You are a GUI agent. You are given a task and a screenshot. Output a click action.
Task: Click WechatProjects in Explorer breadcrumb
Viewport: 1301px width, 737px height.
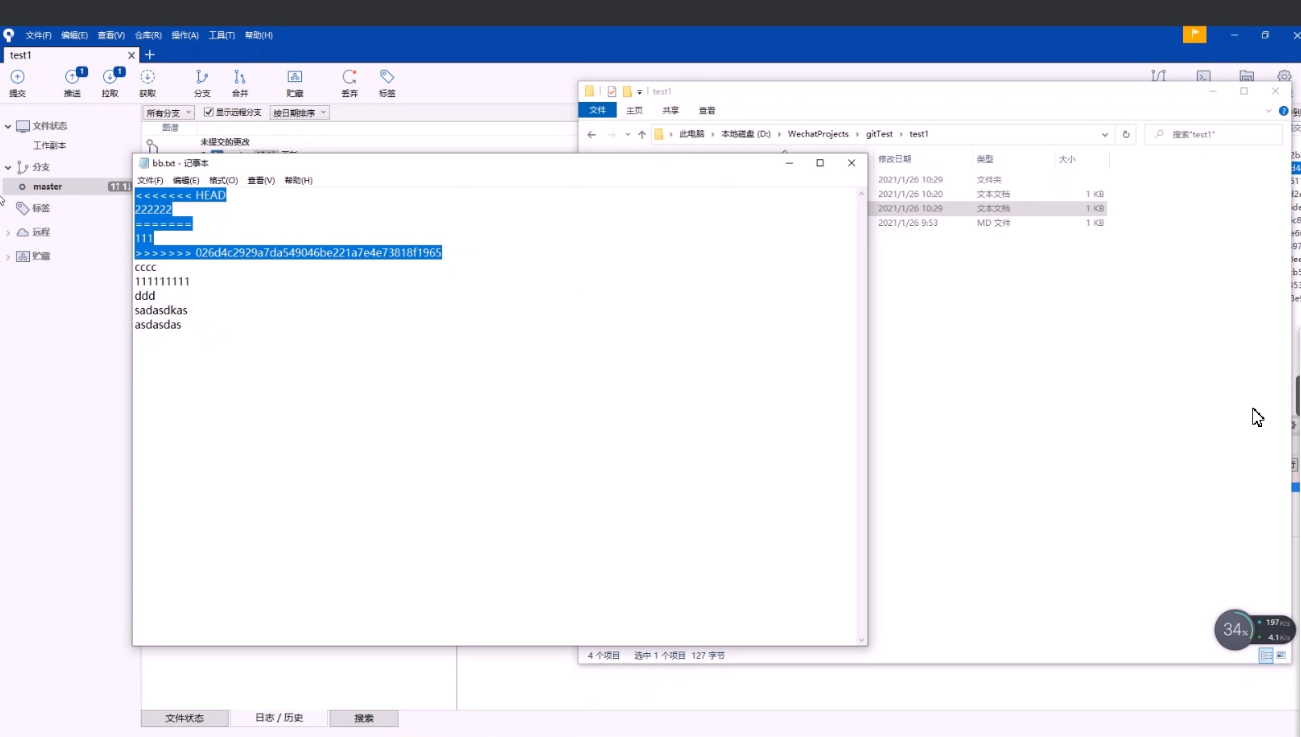pos(818,134)
